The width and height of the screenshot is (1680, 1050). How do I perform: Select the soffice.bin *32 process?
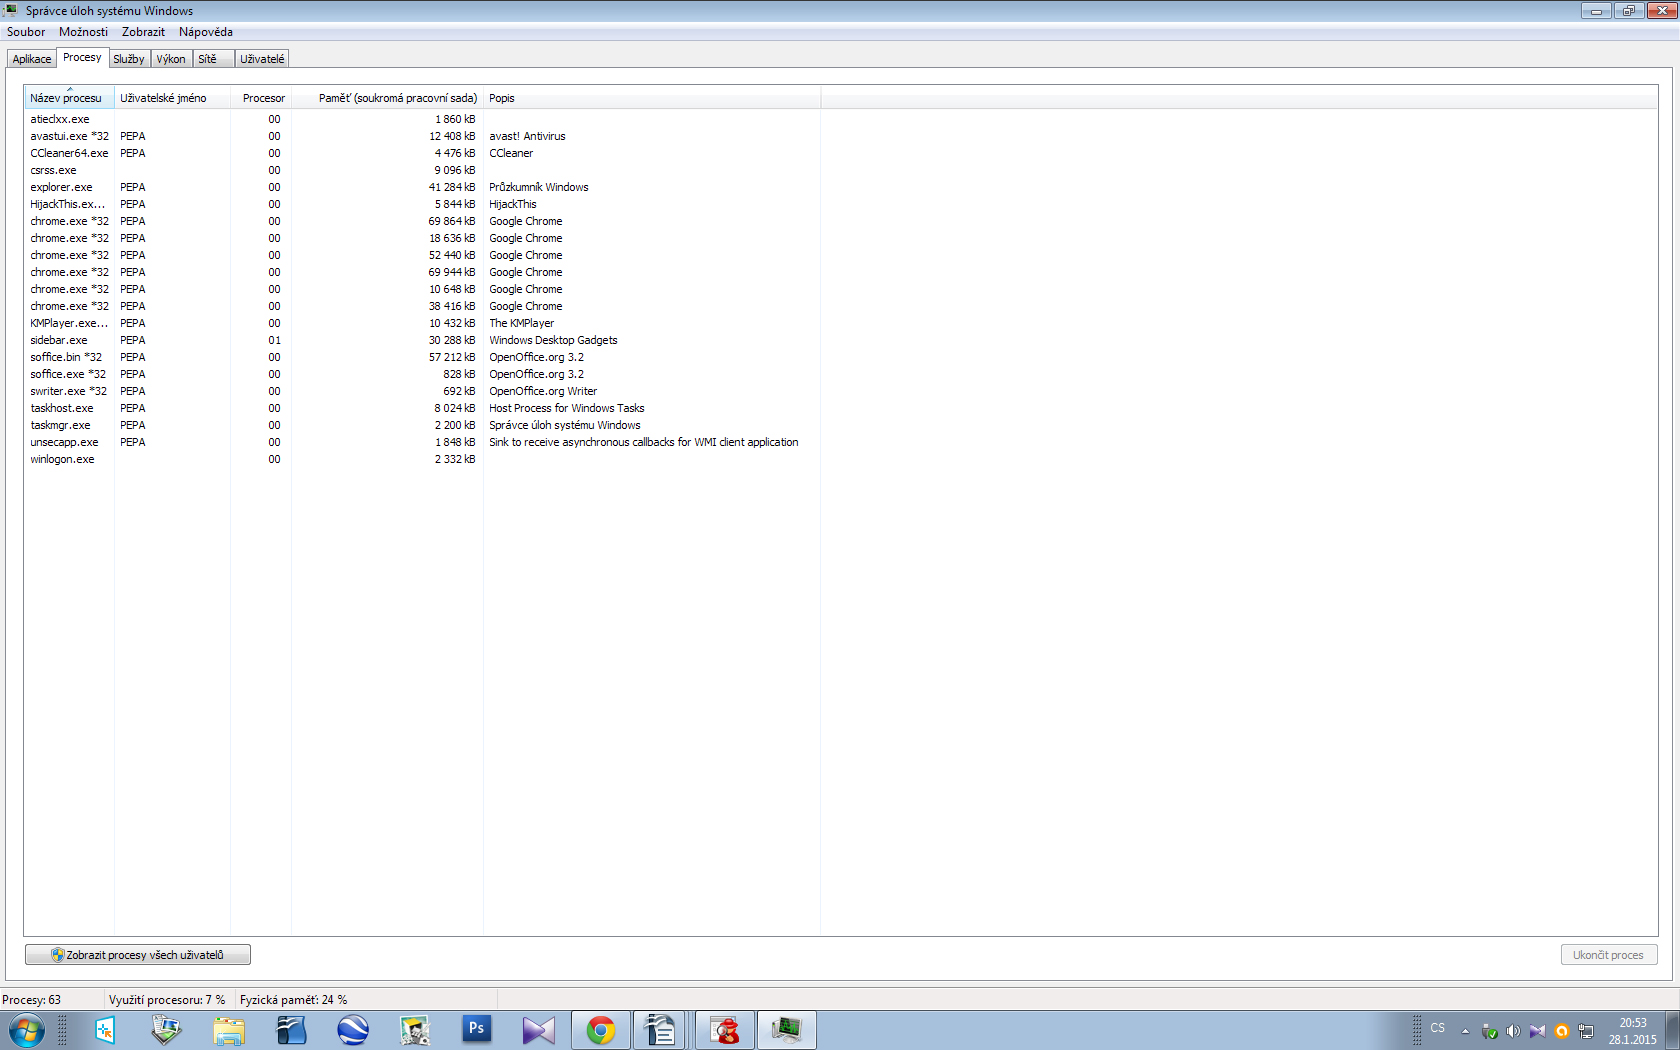tap(422, 357)
